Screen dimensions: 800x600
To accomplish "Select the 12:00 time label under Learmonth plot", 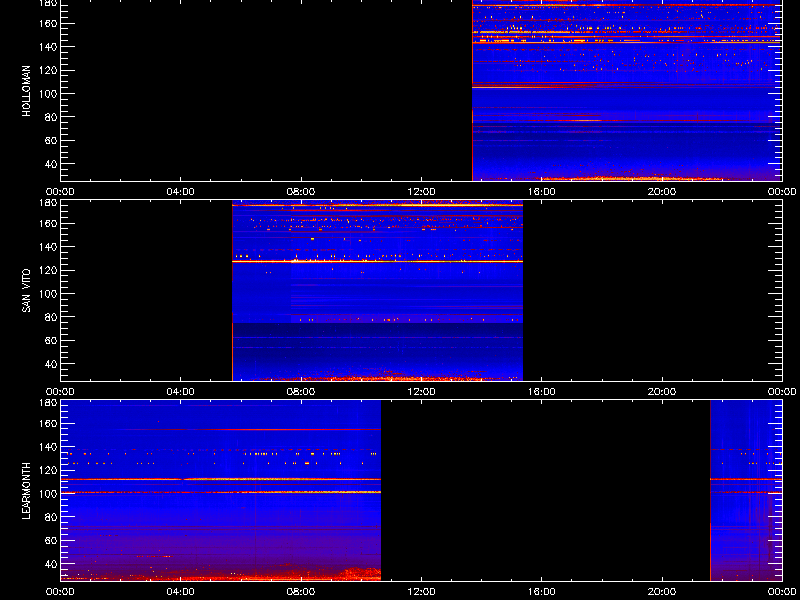I will [x=421, y=592].
